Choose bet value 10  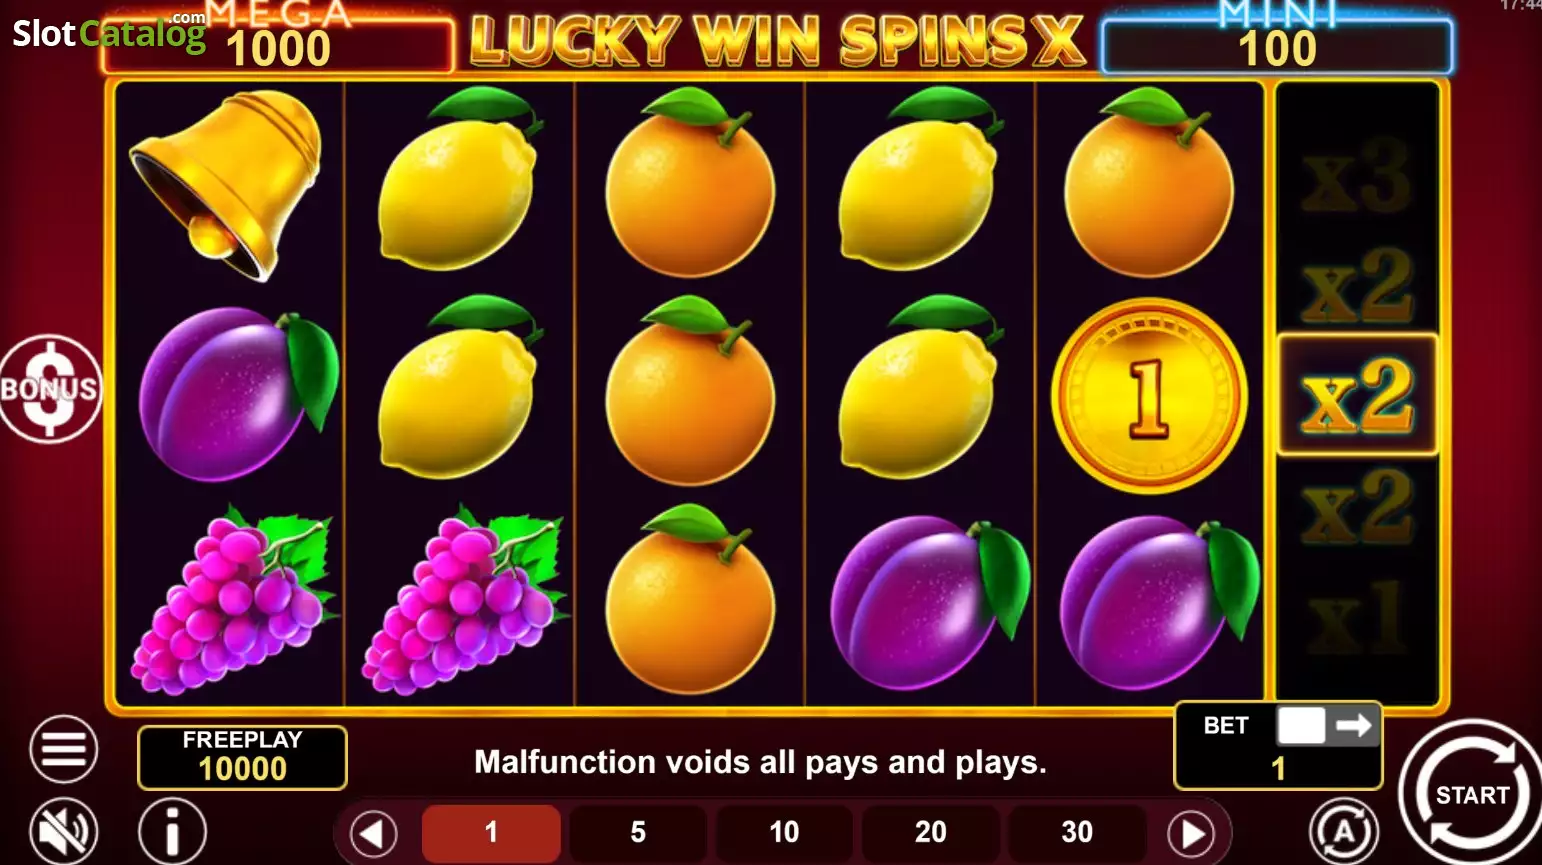tap(784, 832)
